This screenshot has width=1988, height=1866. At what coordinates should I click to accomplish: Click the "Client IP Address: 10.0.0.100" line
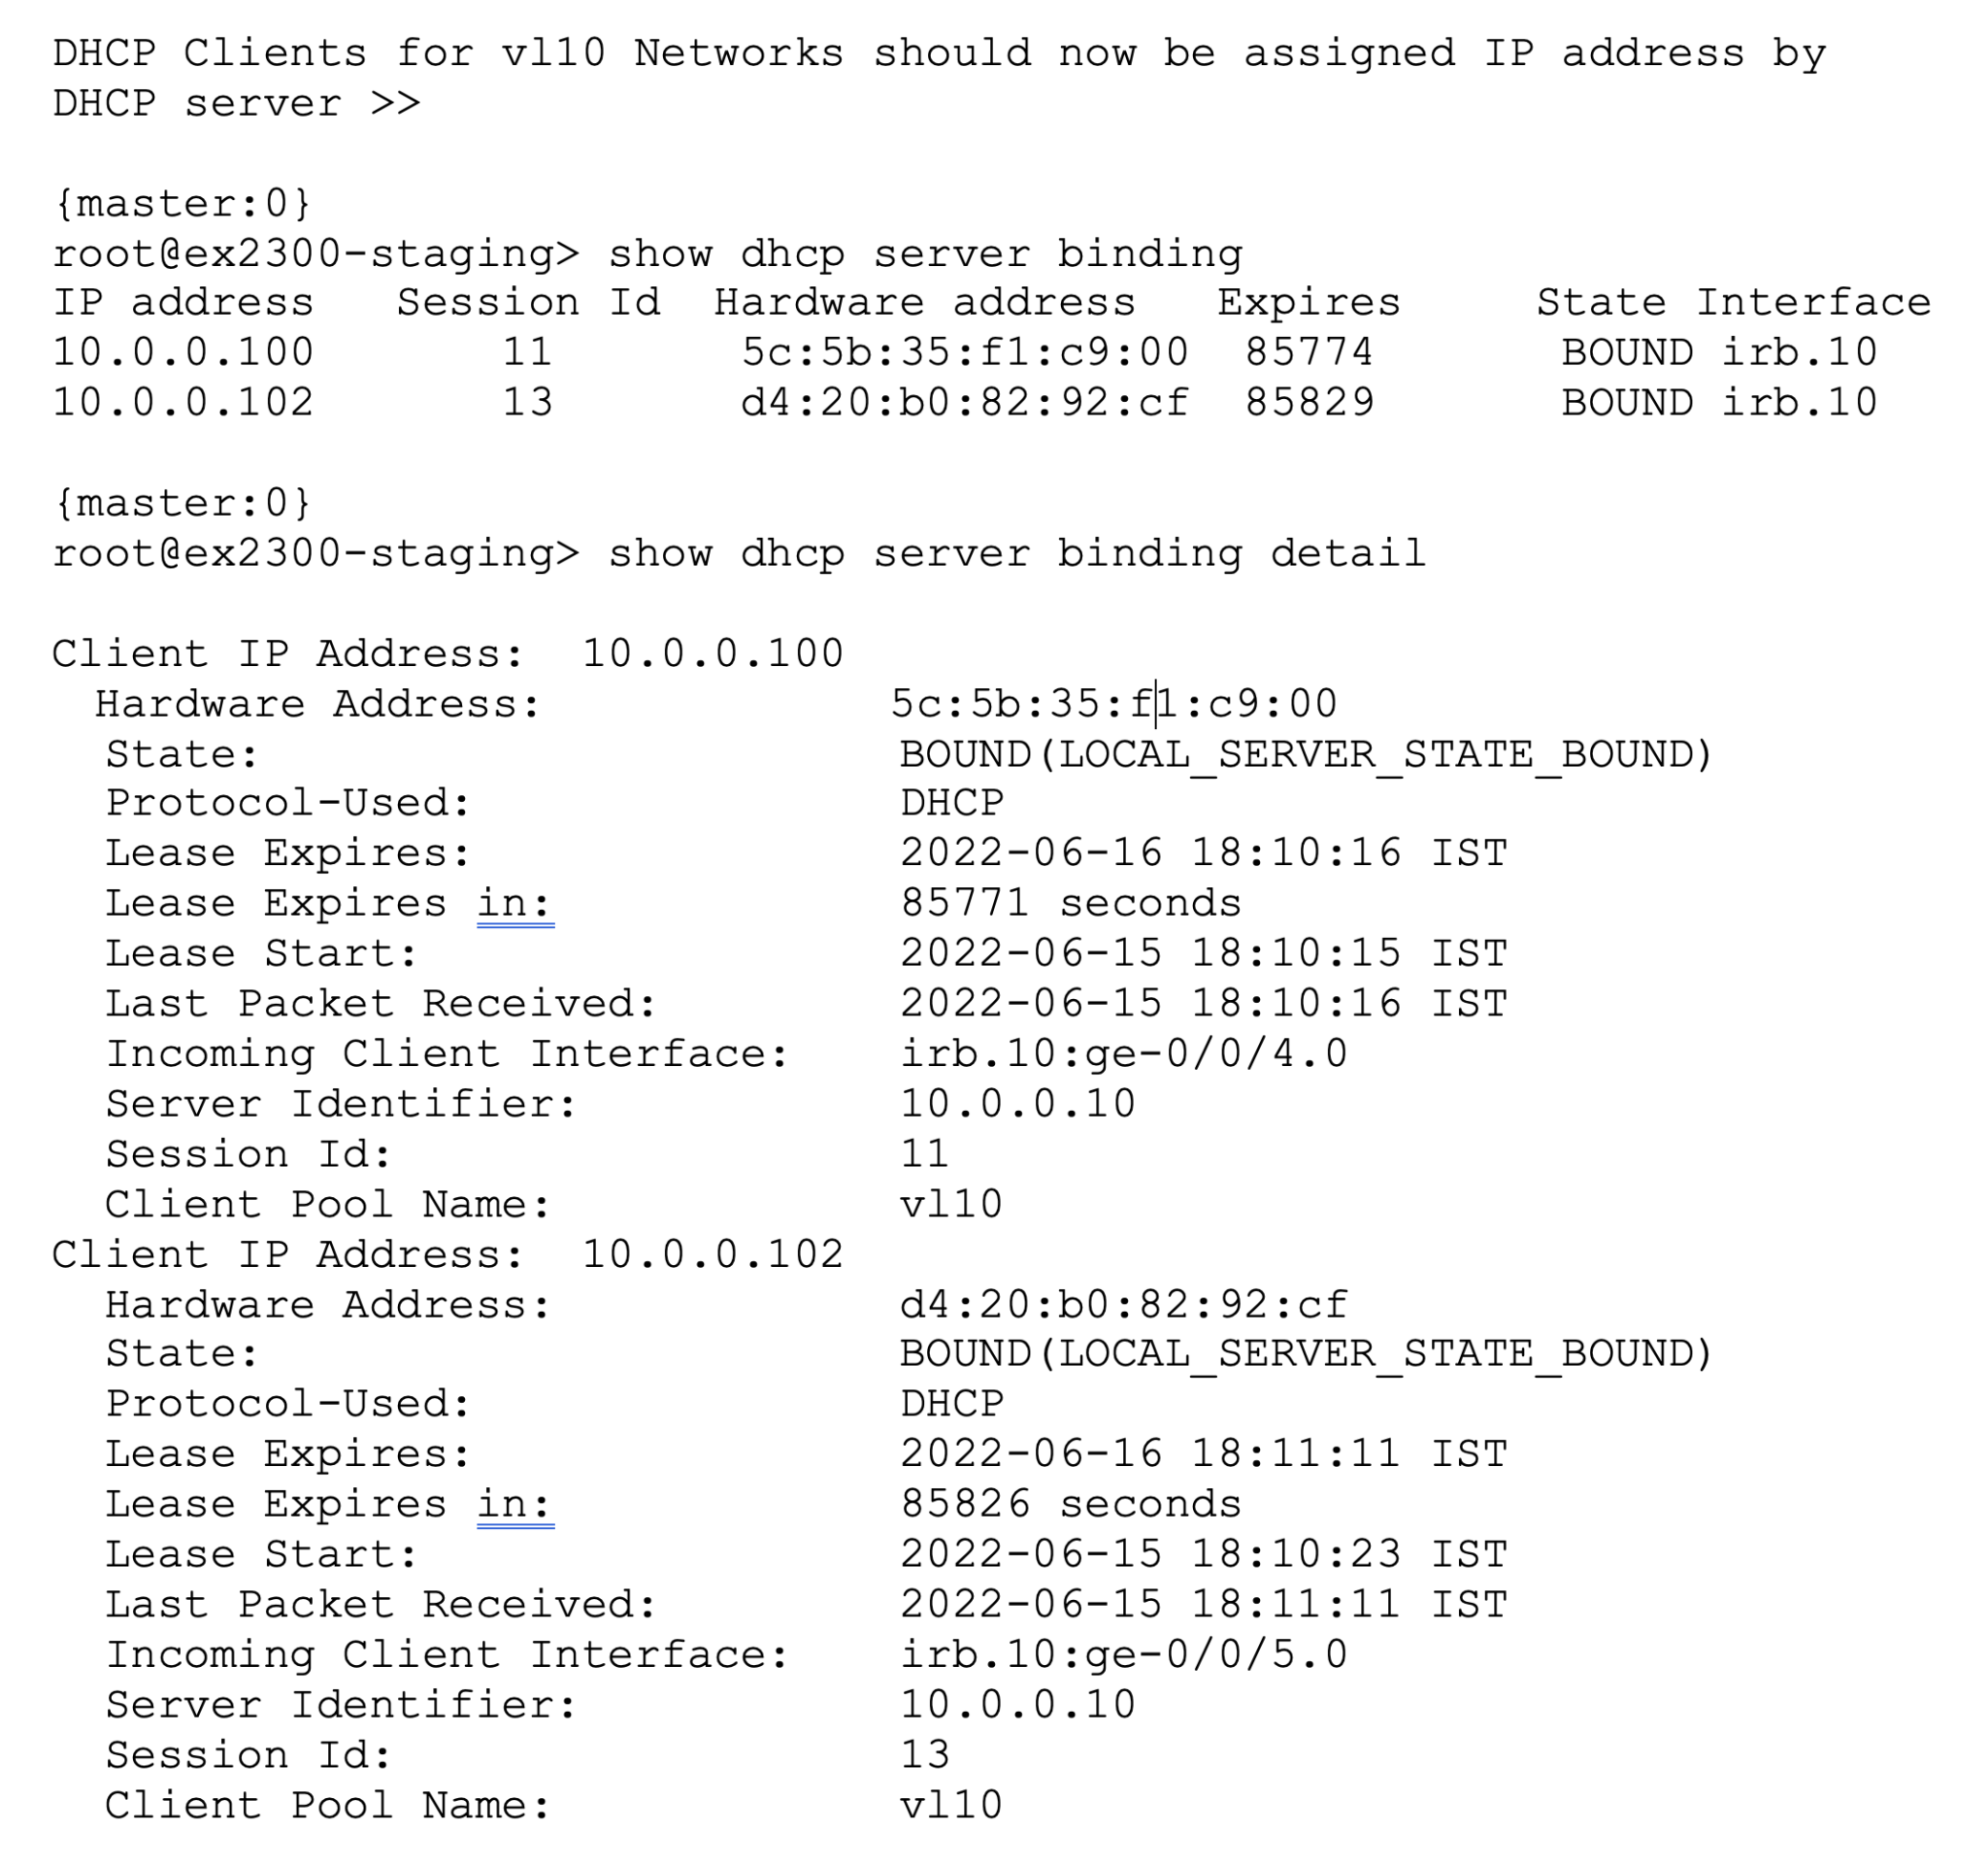pyautogui.click(x=448, y=654)
